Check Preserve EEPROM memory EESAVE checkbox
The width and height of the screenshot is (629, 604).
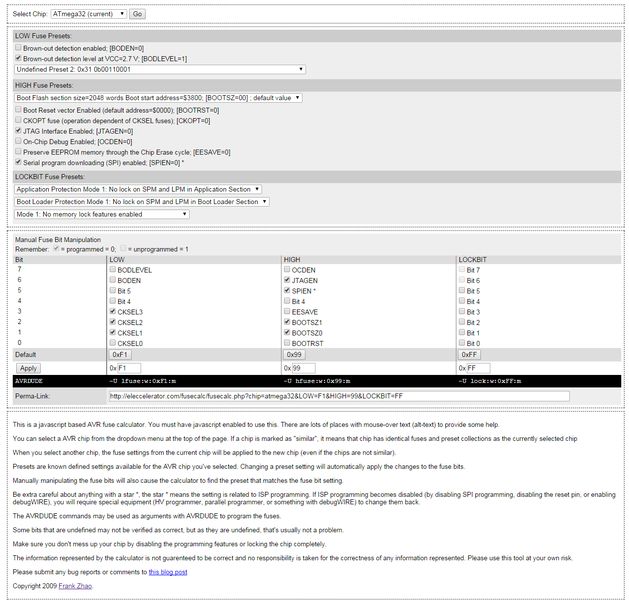pos(18,152)
